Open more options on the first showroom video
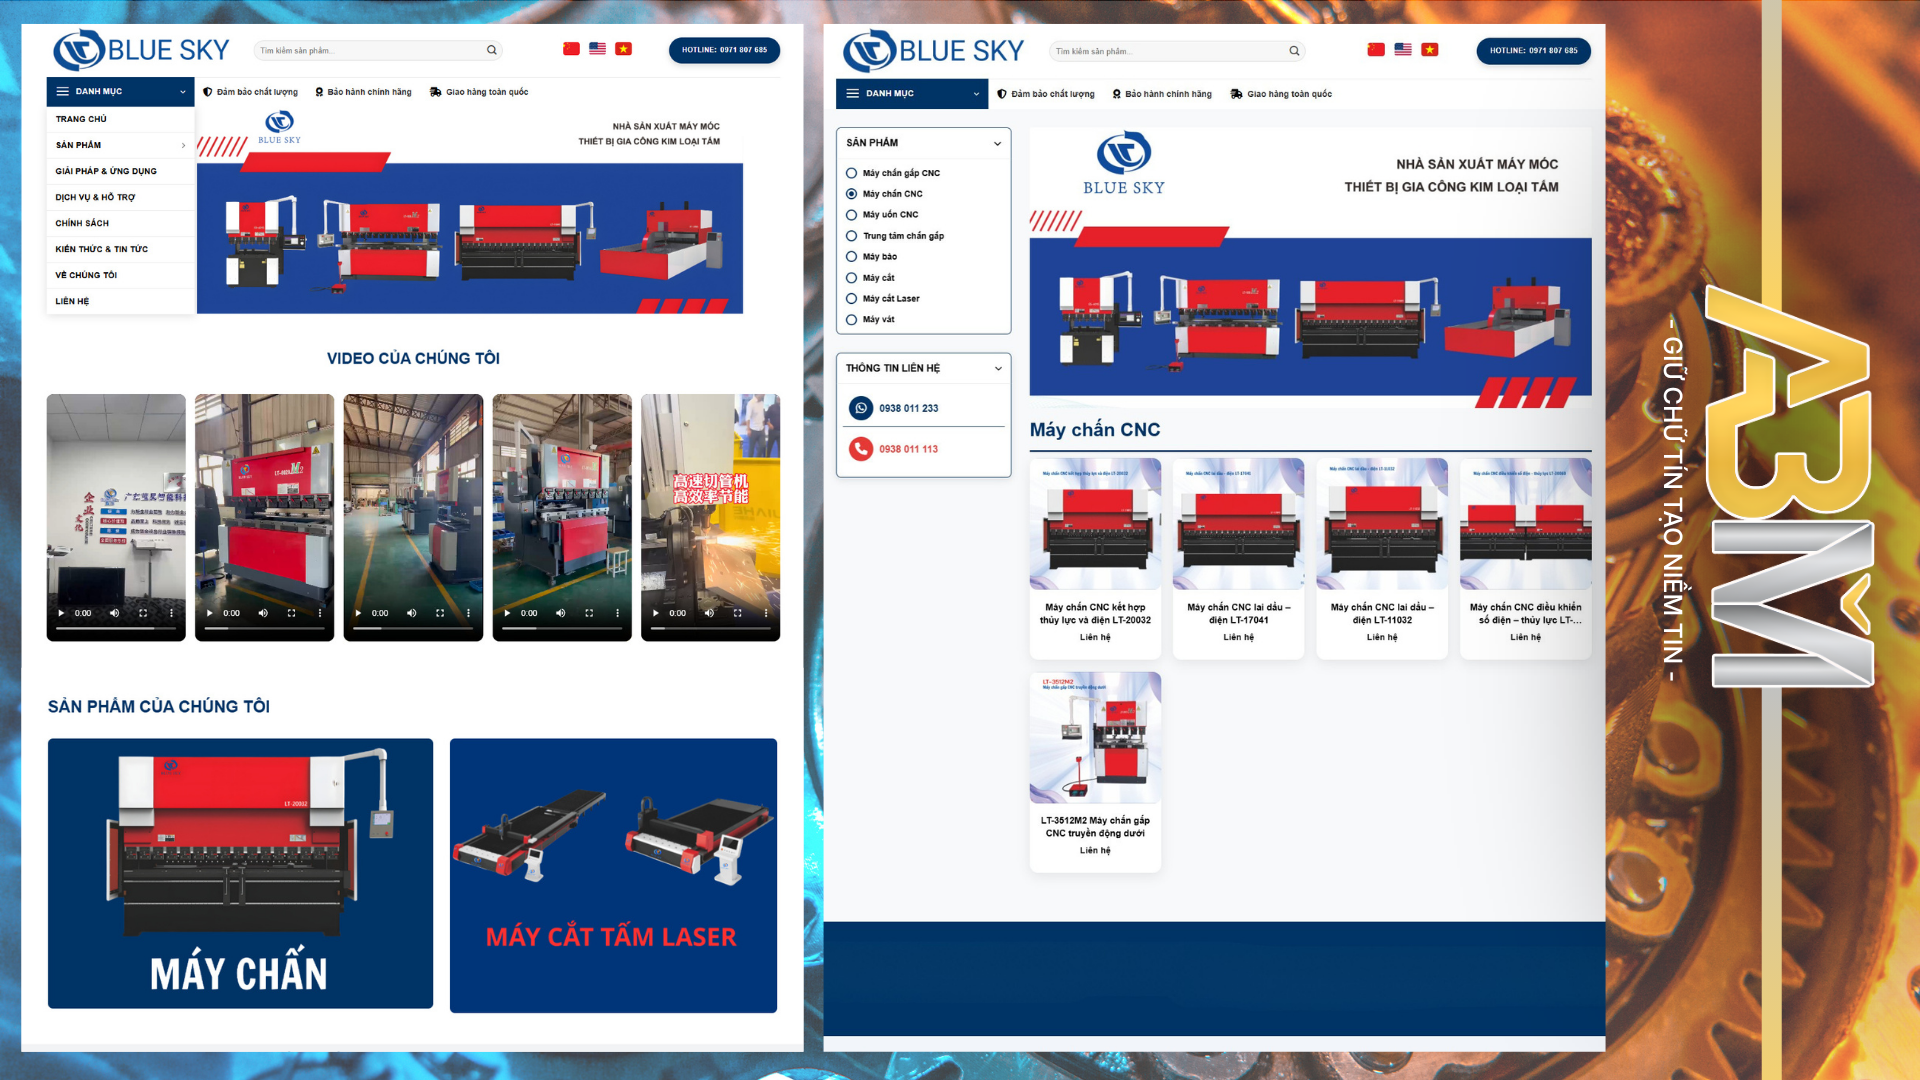Viewport: 1920px width, 1080px height. [x=171, y=613]
